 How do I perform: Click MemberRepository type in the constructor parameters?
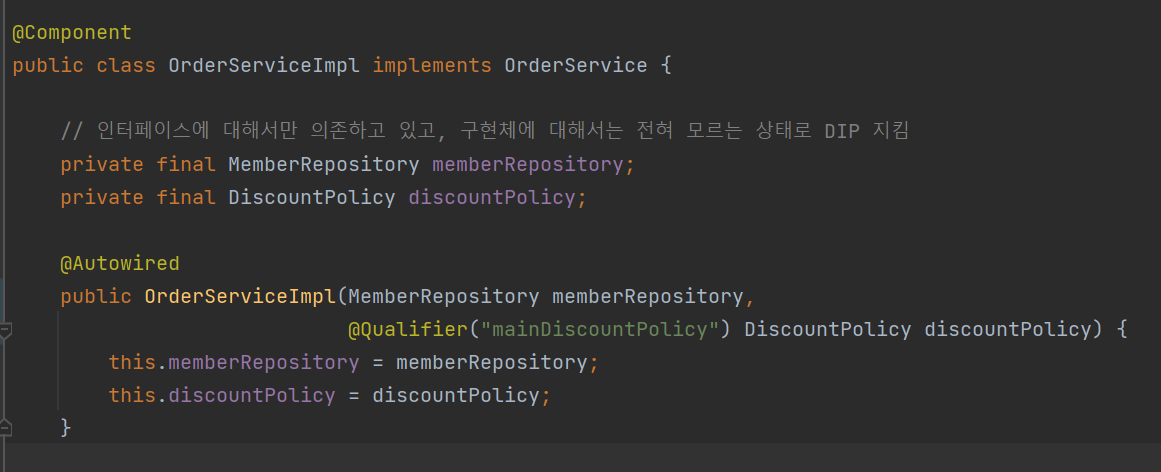(x=444, y=297)
